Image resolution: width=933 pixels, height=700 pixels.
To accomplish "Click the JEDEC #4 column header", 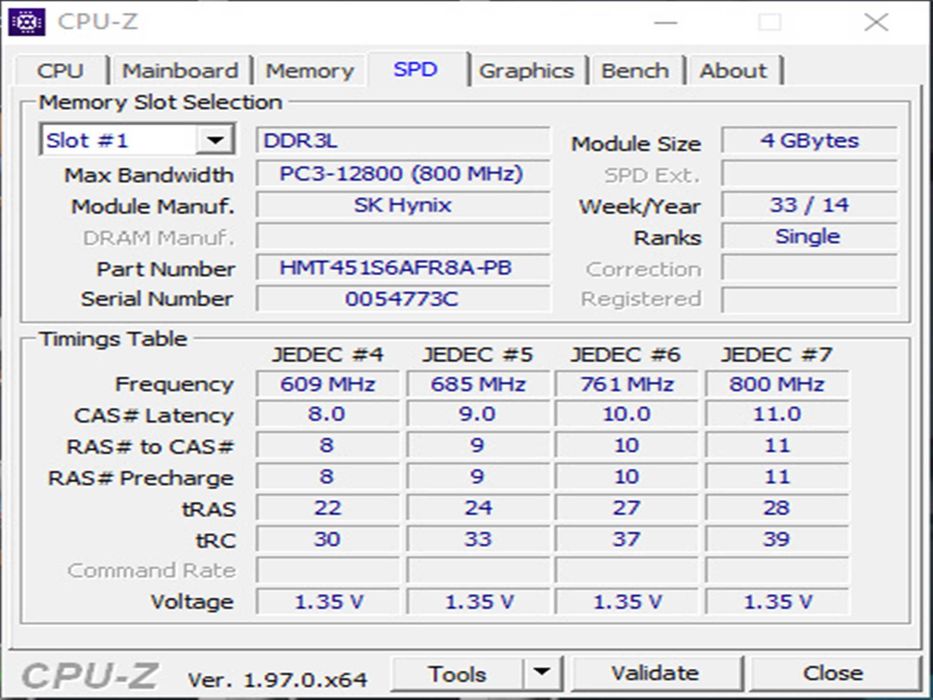I will pos(327,355).
